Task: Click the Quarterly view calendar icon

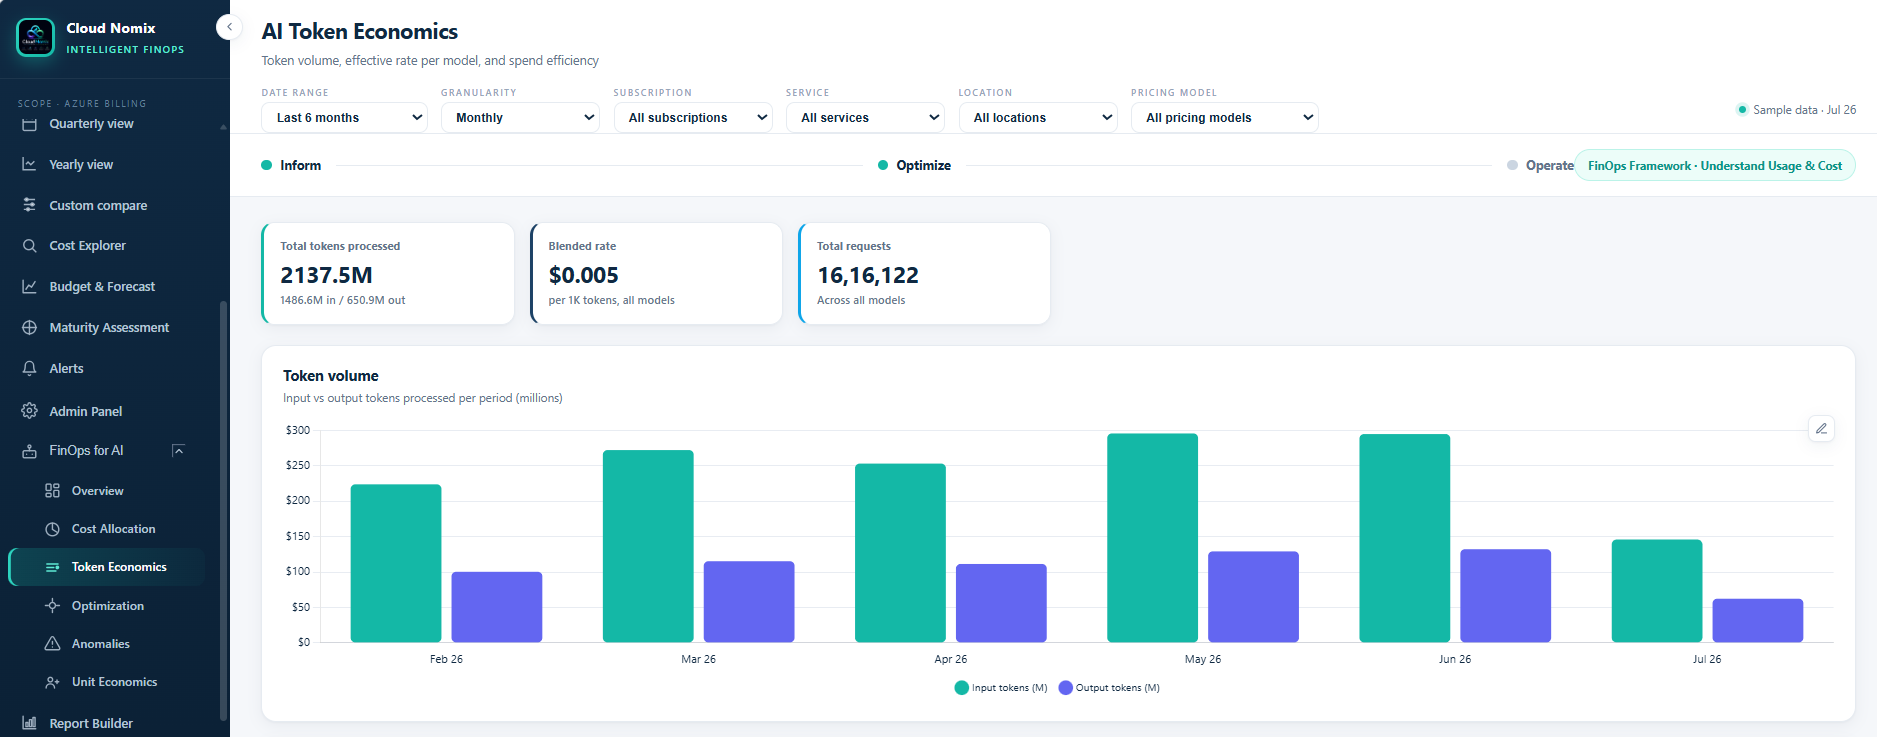Action: pyautogui.click(x=29, y=124)
